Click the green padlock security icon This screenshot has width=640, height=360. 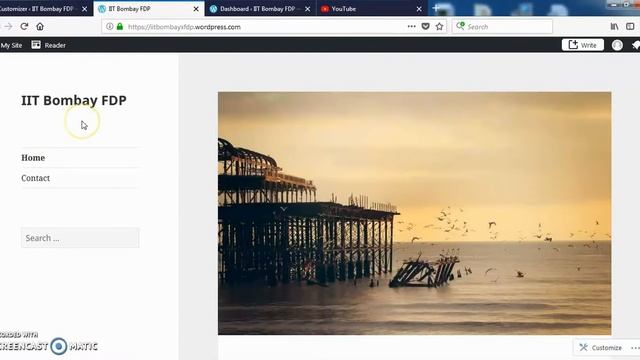[120, 27]
